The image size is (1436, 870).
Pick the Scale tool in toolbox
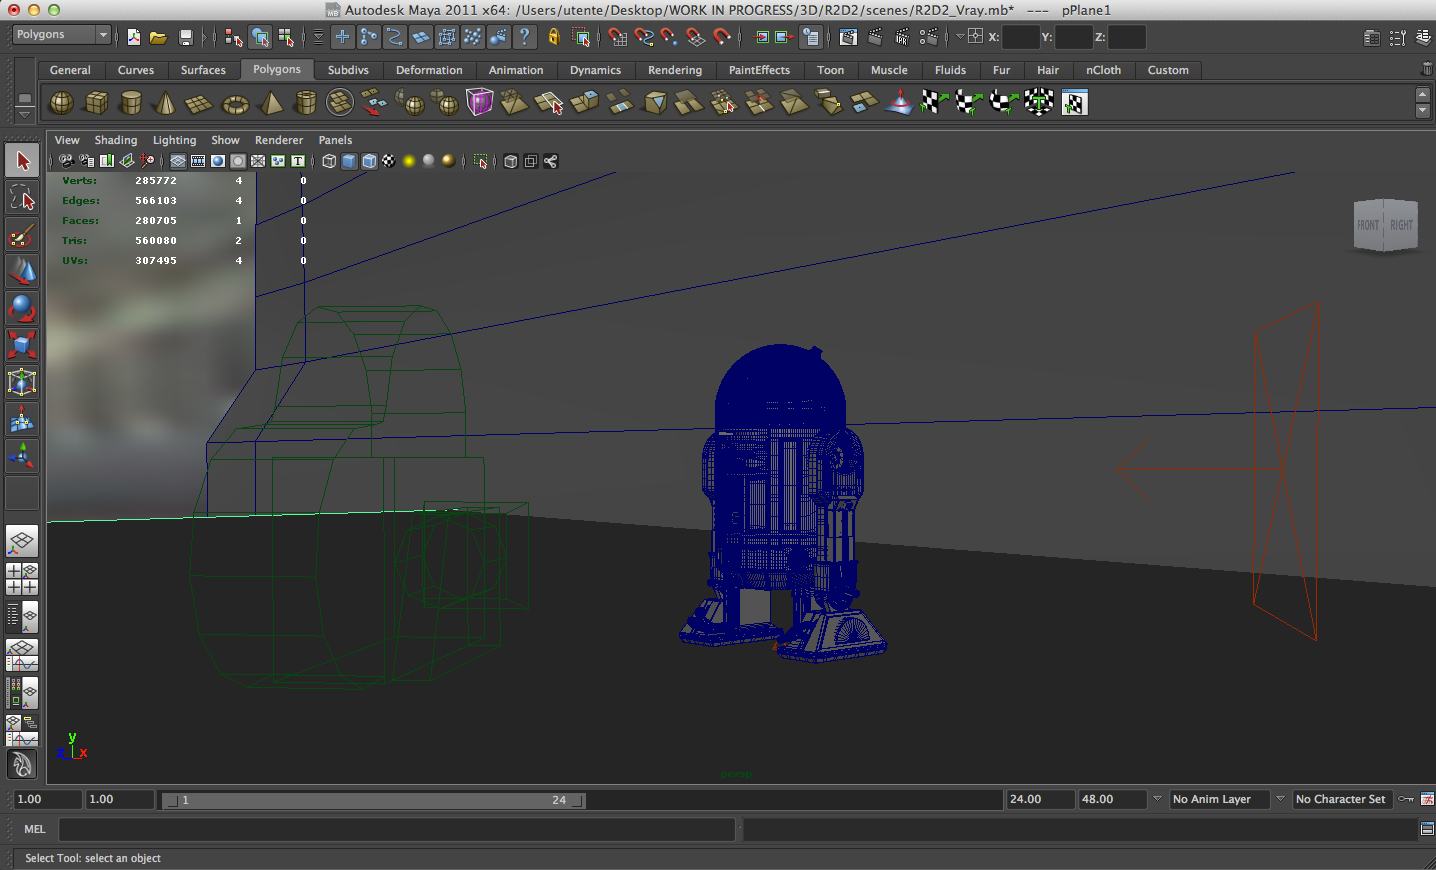22,345
